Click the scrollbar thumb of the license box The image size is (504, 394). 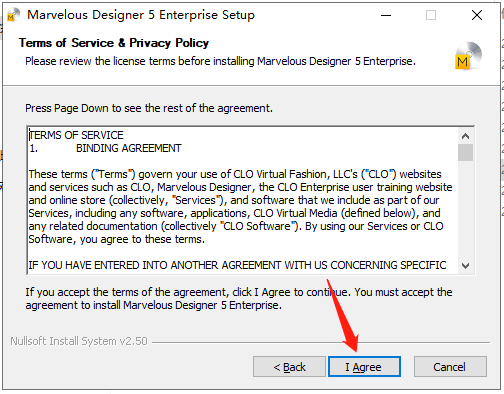pos(465,152)
